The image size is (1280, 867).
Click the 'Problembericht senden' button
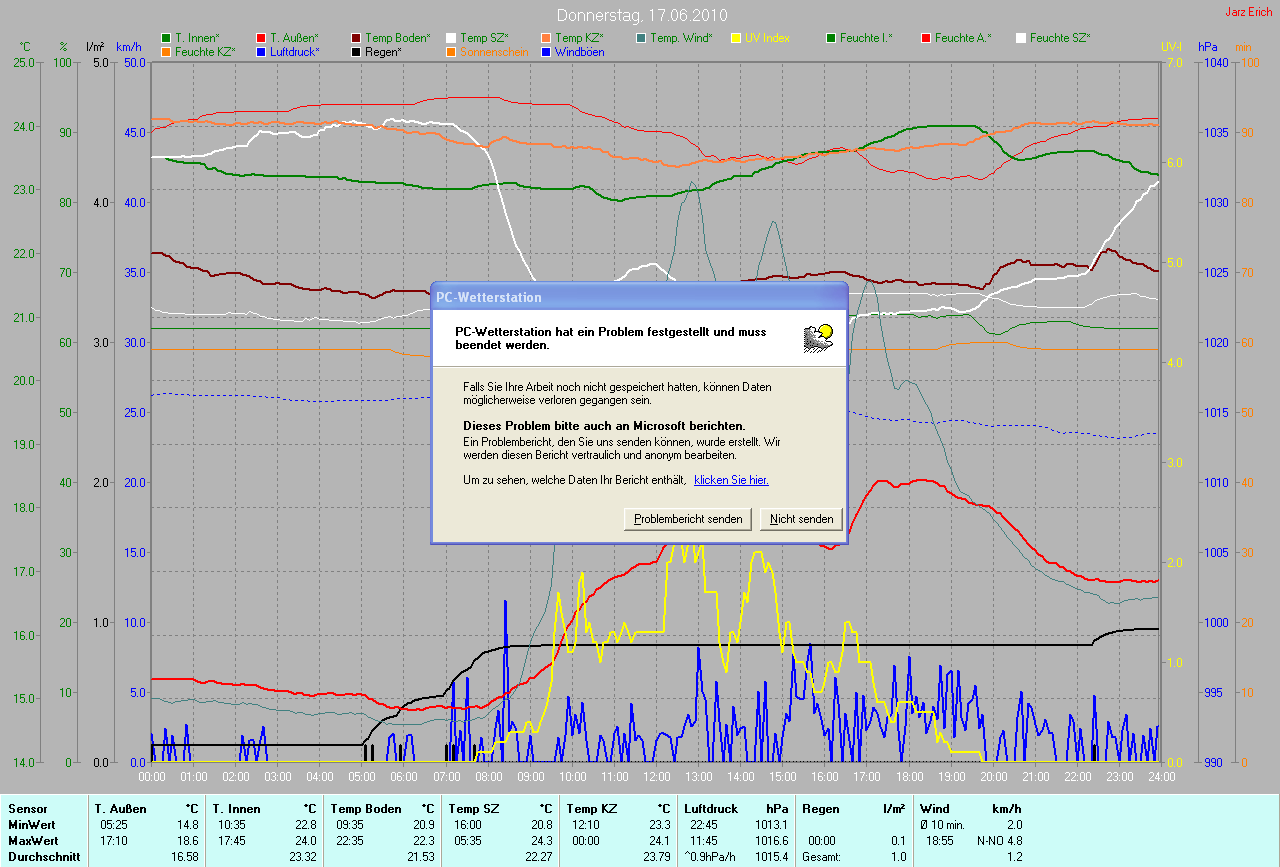click(688, 519)
